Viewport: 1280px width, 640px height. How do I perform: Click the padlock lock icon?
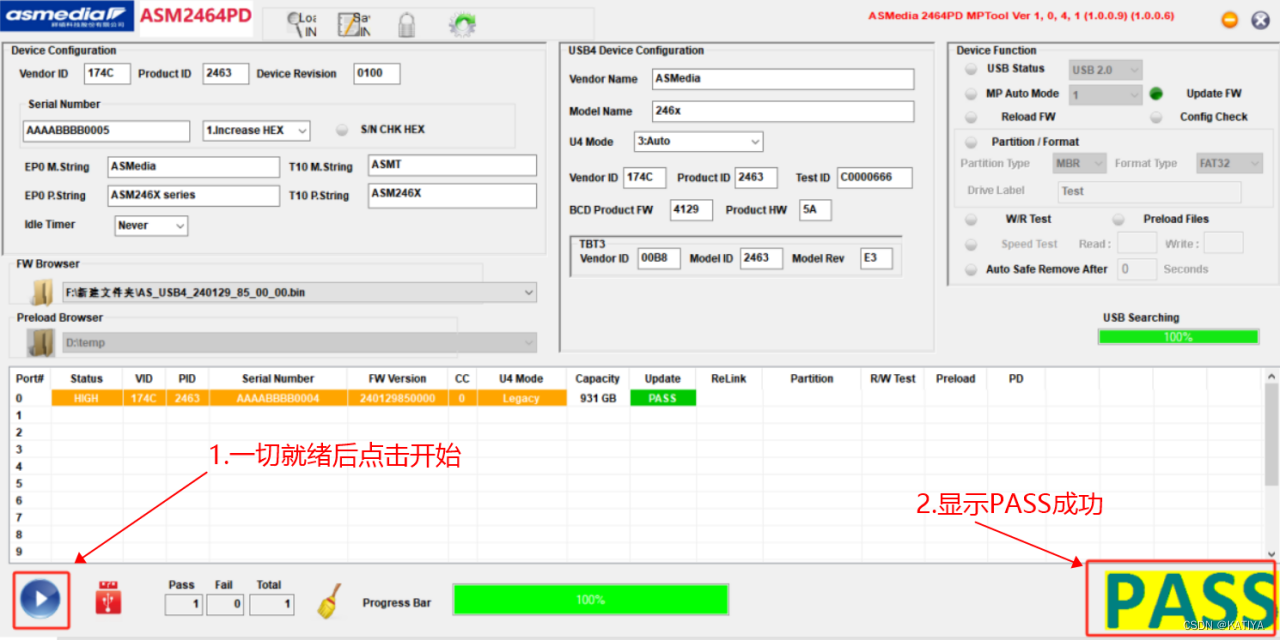pyautogui.click(x=407, y=24)
